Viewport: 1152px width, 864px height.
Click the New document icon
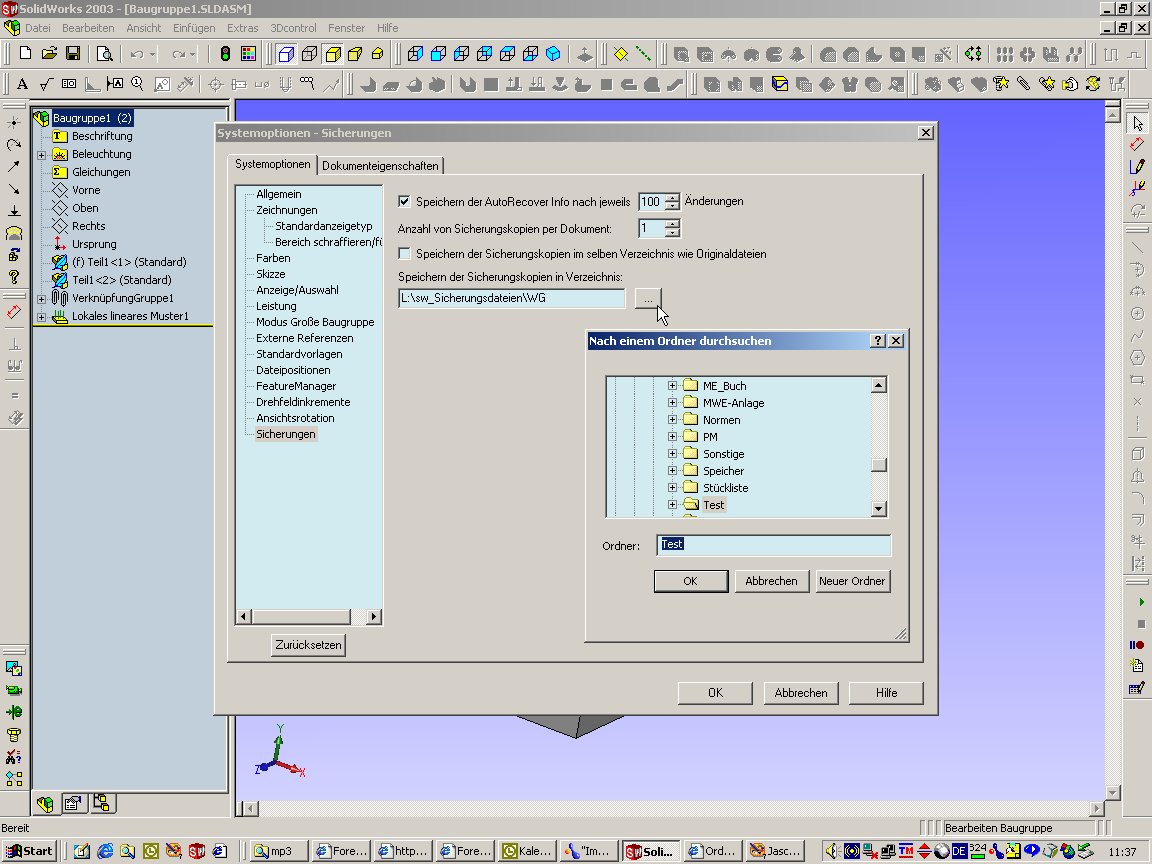27,53
